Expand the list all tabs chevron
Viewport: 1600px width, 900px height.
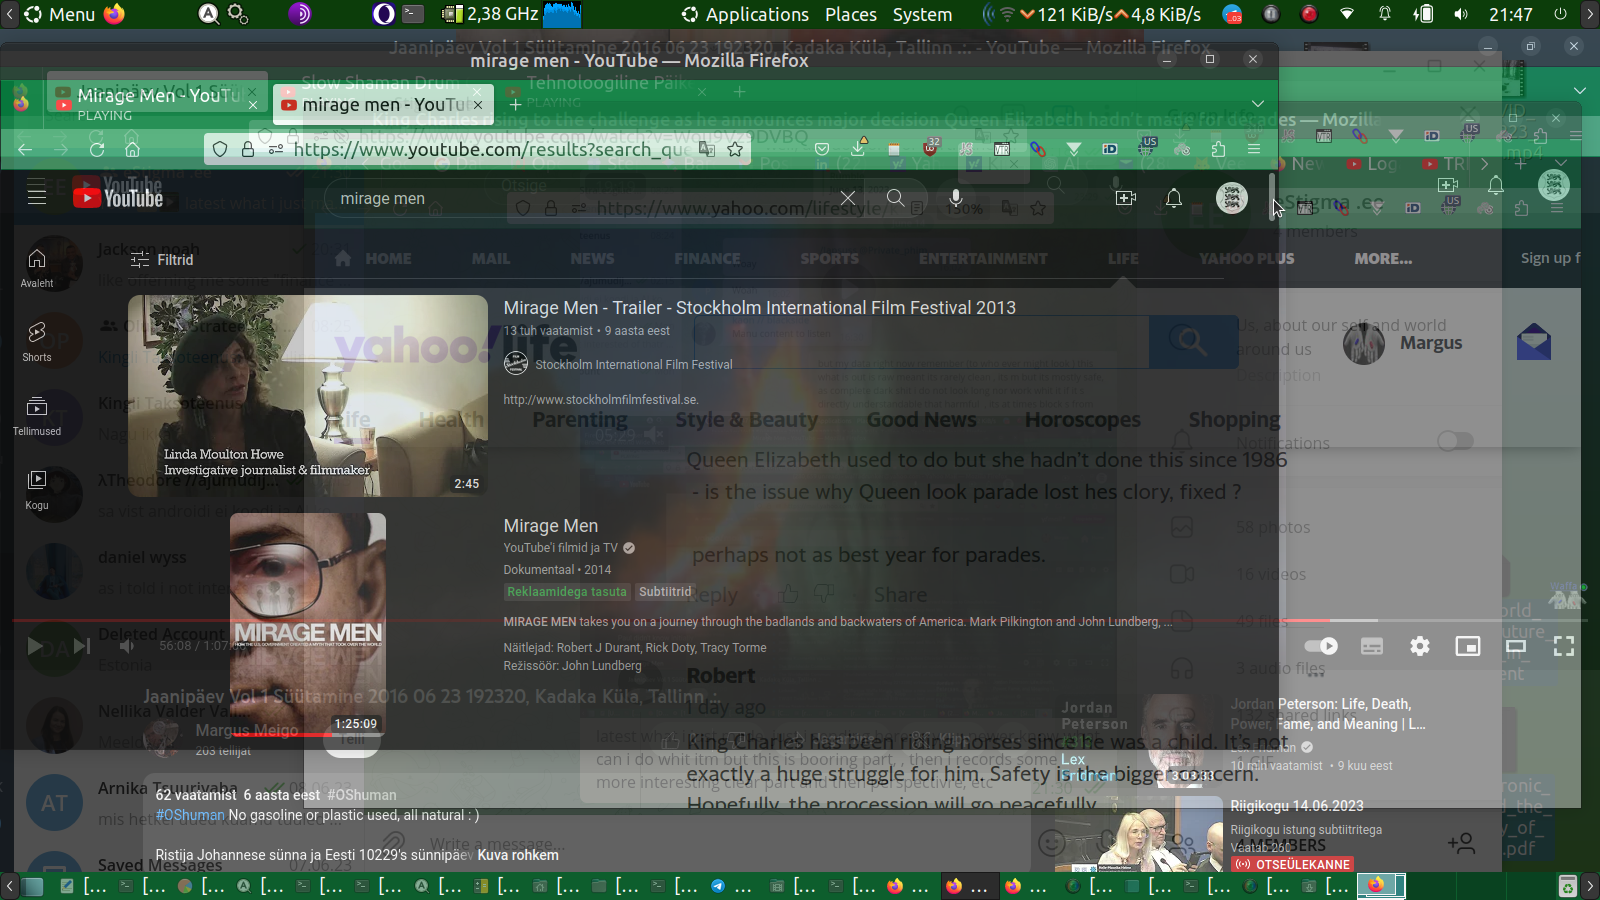tap(1258, 103)
